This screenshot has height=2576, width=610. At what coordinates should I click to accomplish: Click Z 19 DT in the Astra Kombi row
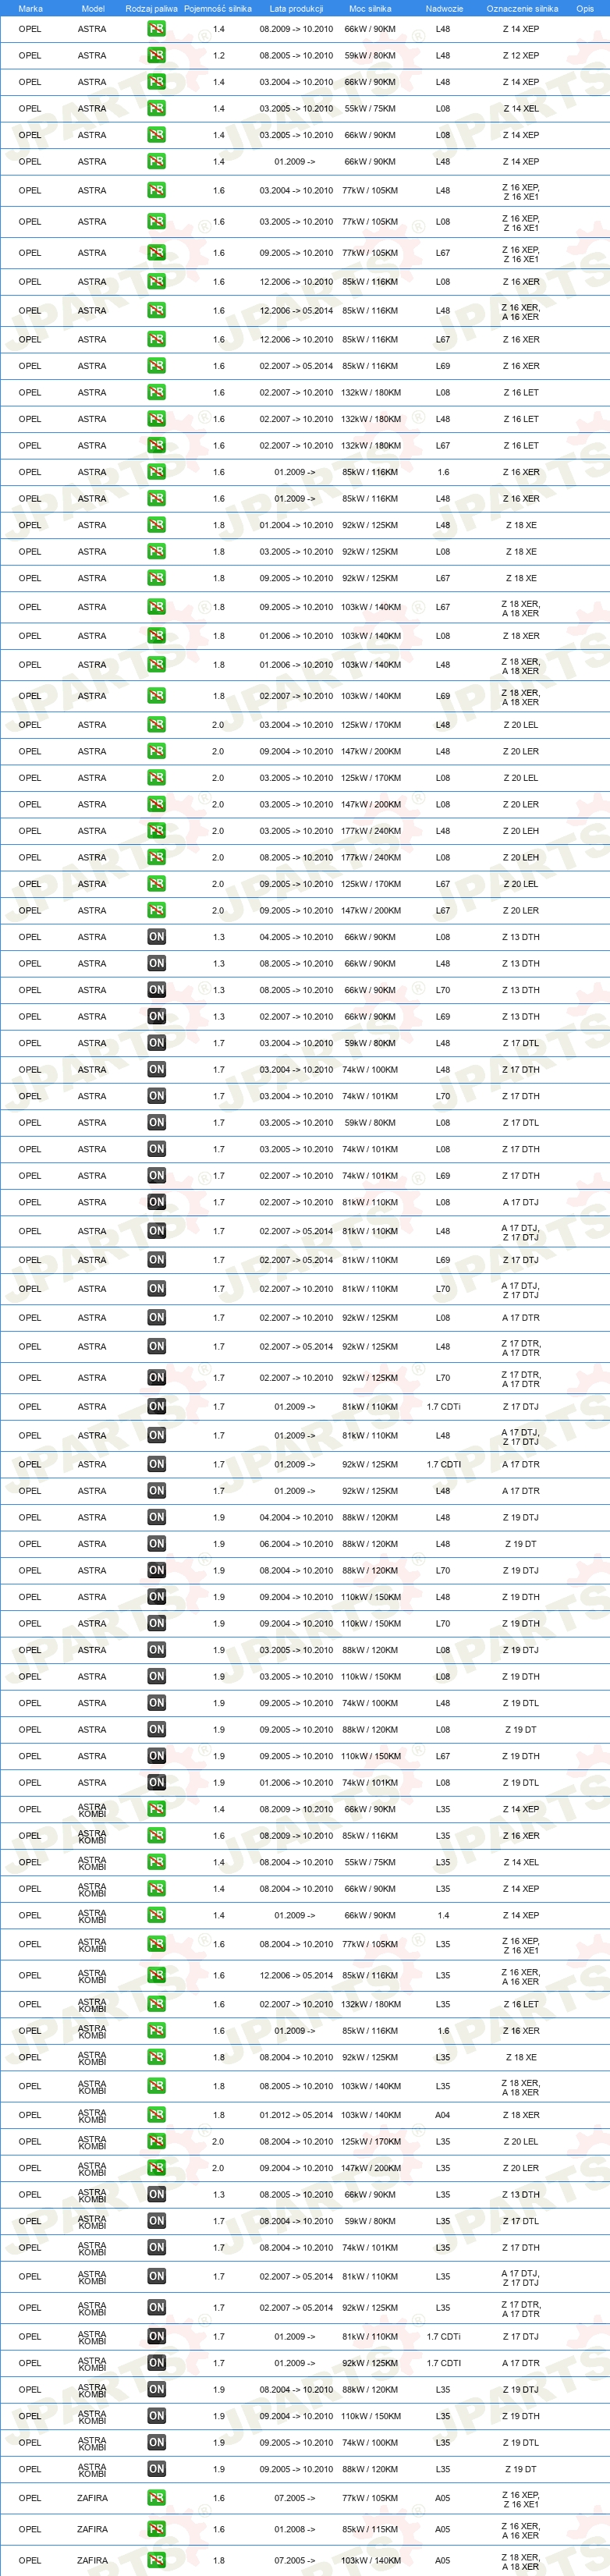[x=521, y=2469]
